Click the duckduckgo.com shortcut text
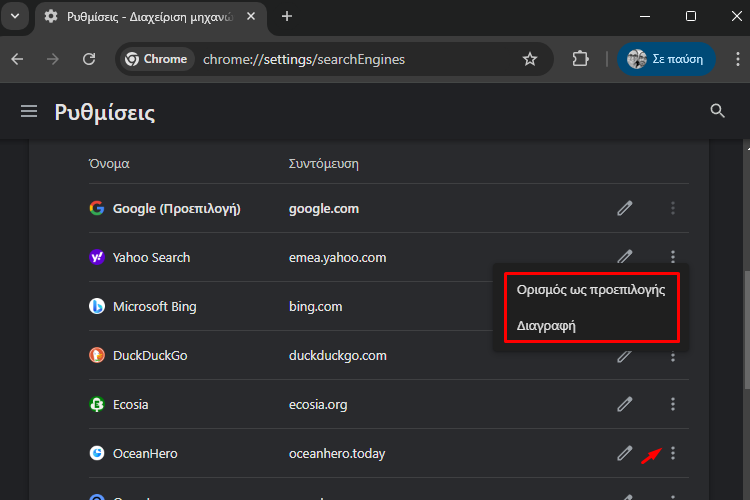 click(x=337, y=356)
